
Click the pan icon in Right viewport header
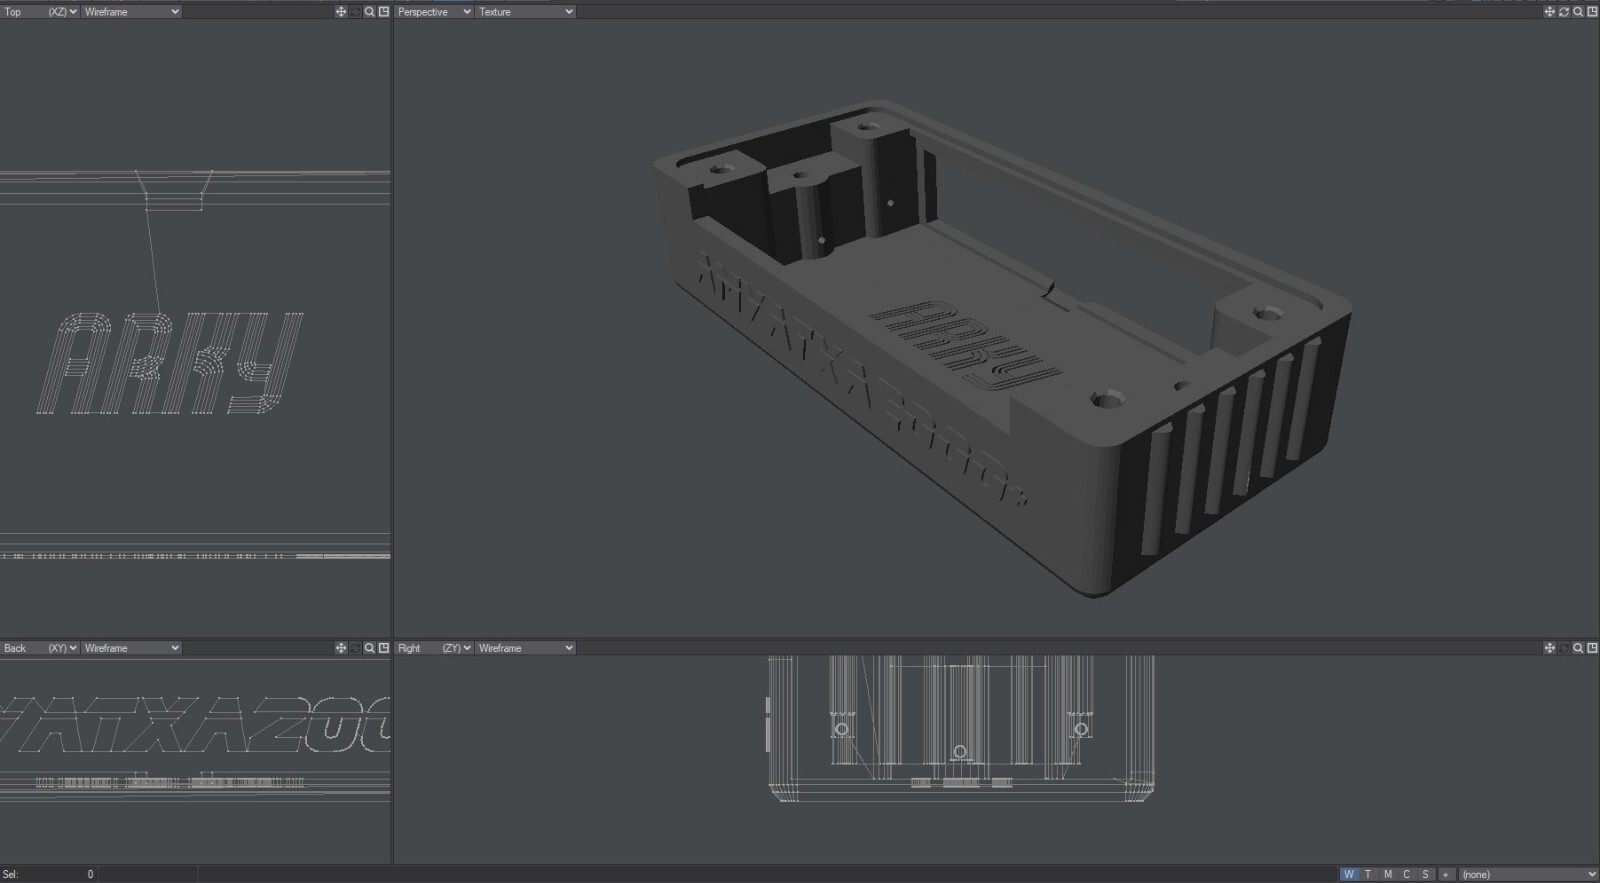click(x=1550, y=648)
